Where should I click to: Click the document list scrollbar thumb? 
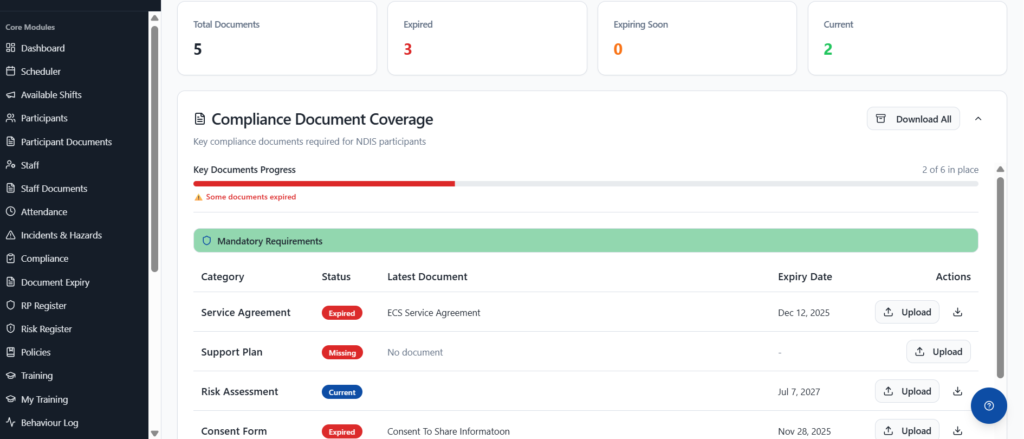1000,277
